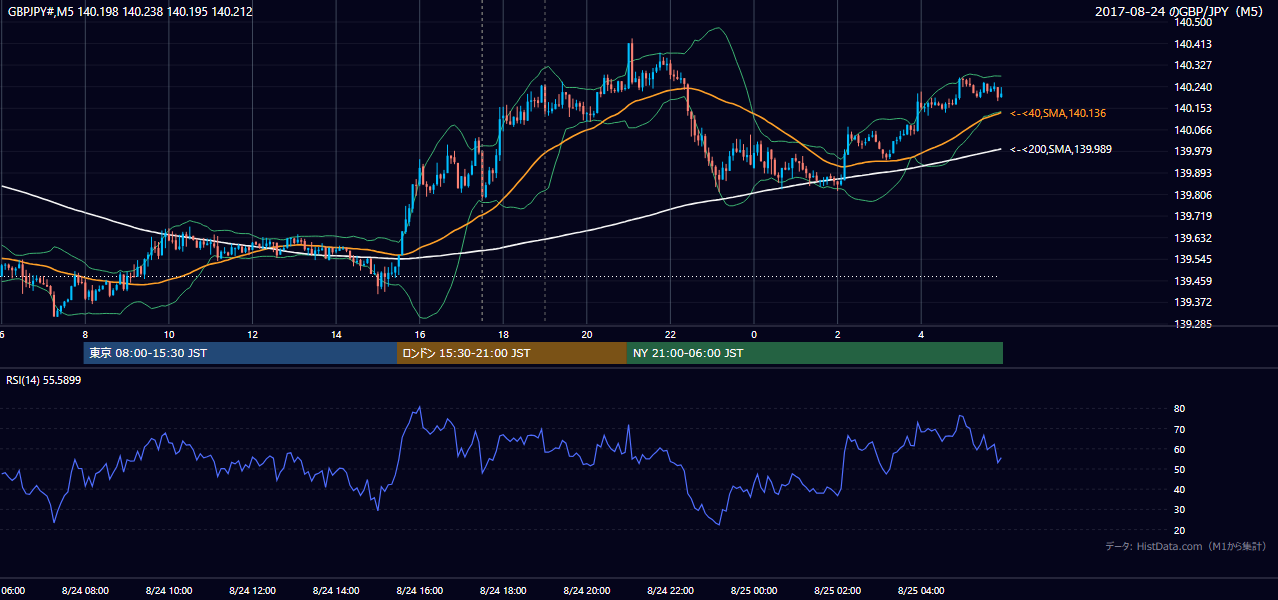Click the 8/25 02:00 time axis label
The image size is (1278, 600).
click(x=838, y=591)
